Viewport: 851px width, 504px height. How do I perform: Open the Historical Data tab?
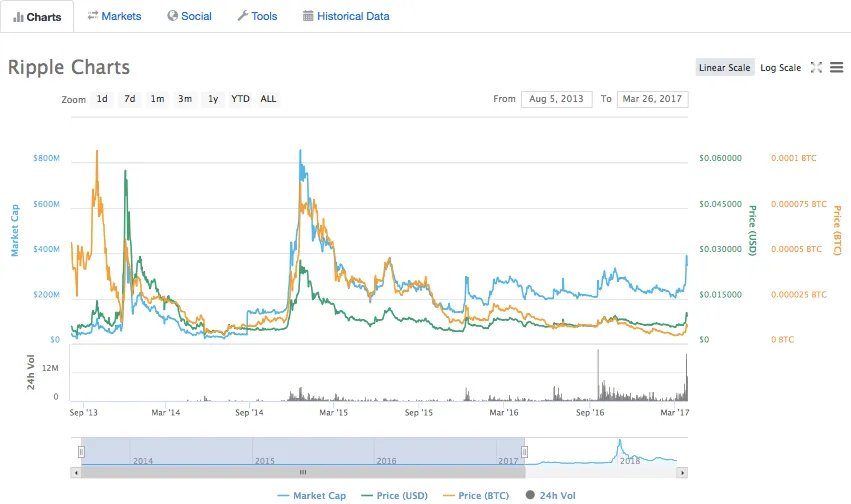(346, 16)
